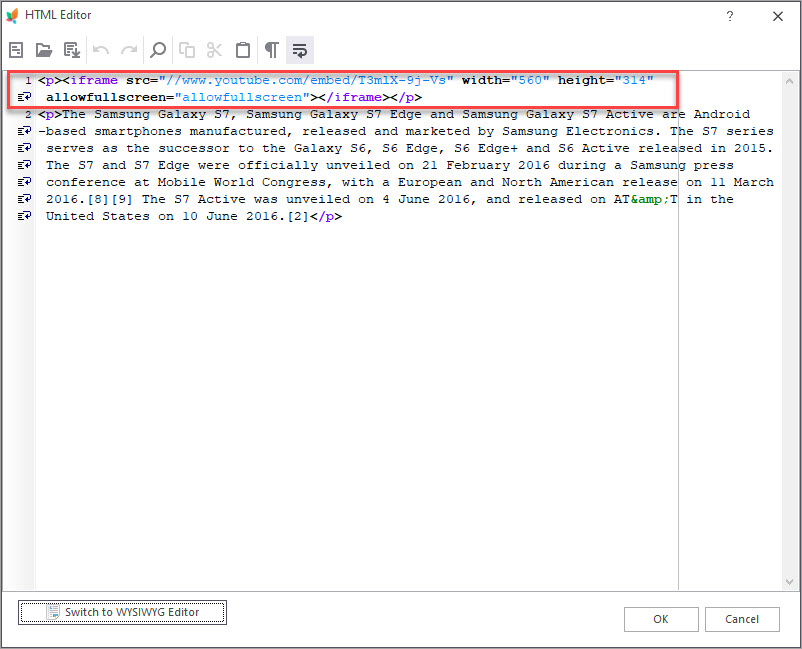
Task: Click the word "iframe" in opening tag
Action: pos(94,80)
